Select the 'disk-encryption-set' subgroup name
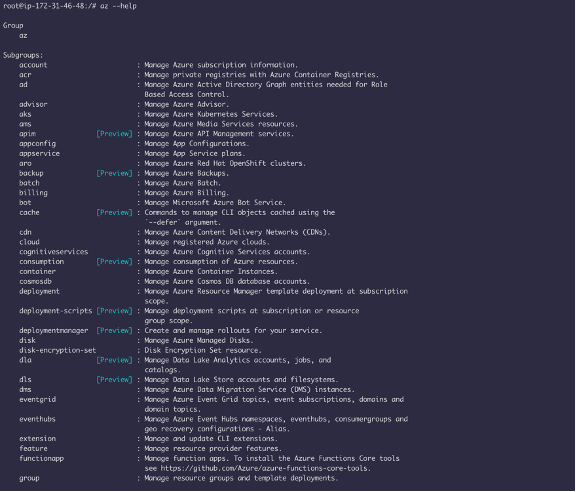 click(x=58, y=350)
